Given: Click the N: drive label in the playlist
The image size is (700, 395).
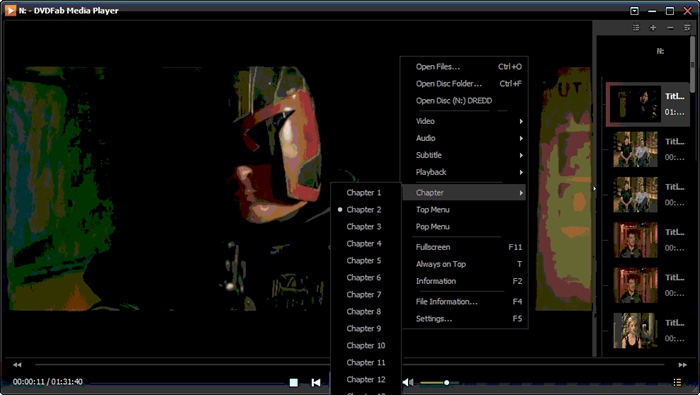Looking at the screenshot, I should [660, 51].
